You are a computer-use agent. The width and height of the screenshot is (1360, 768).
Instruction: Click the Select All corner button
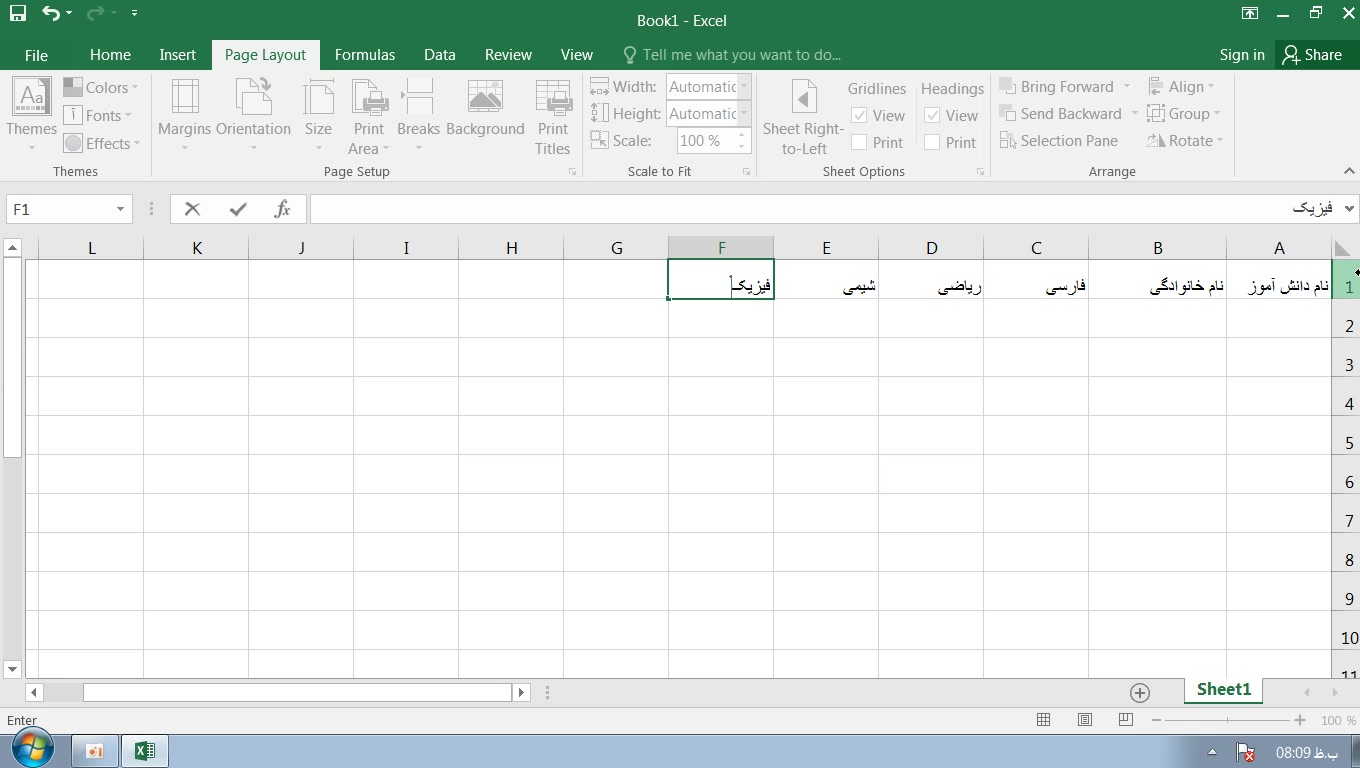(1343, 248)
